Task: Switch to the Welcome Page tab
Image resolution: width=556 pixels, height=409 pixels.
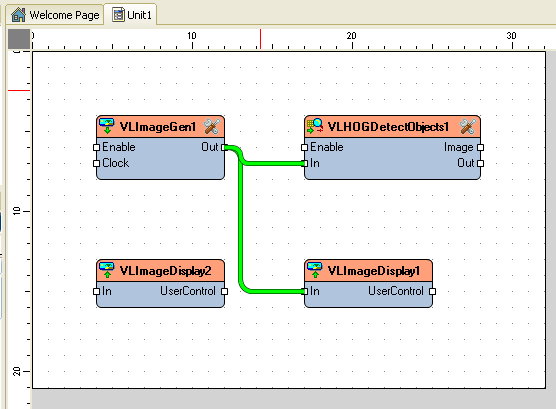Action: pyautogui.click(x=55, y=15)
